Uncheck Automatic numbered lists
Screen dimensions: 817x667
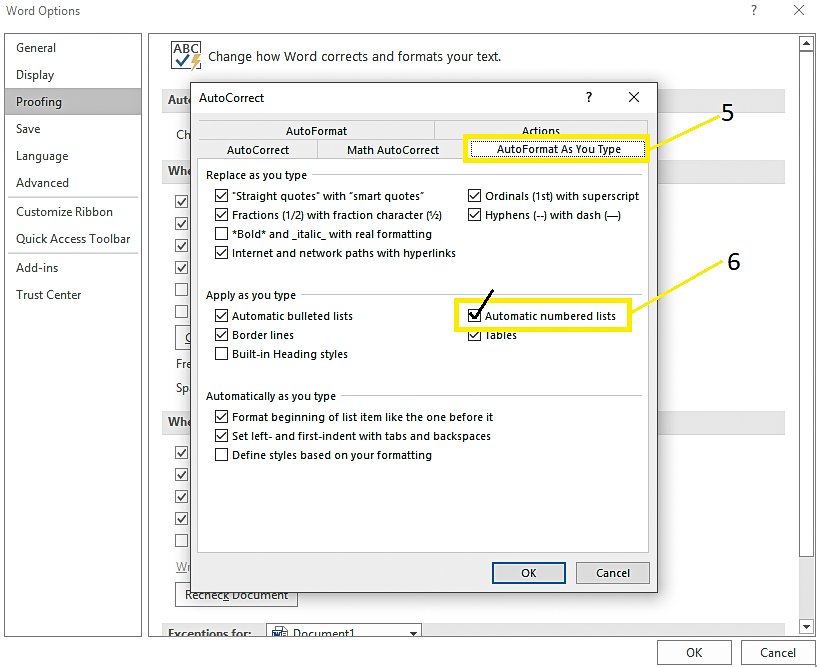[x=474, y=316]
